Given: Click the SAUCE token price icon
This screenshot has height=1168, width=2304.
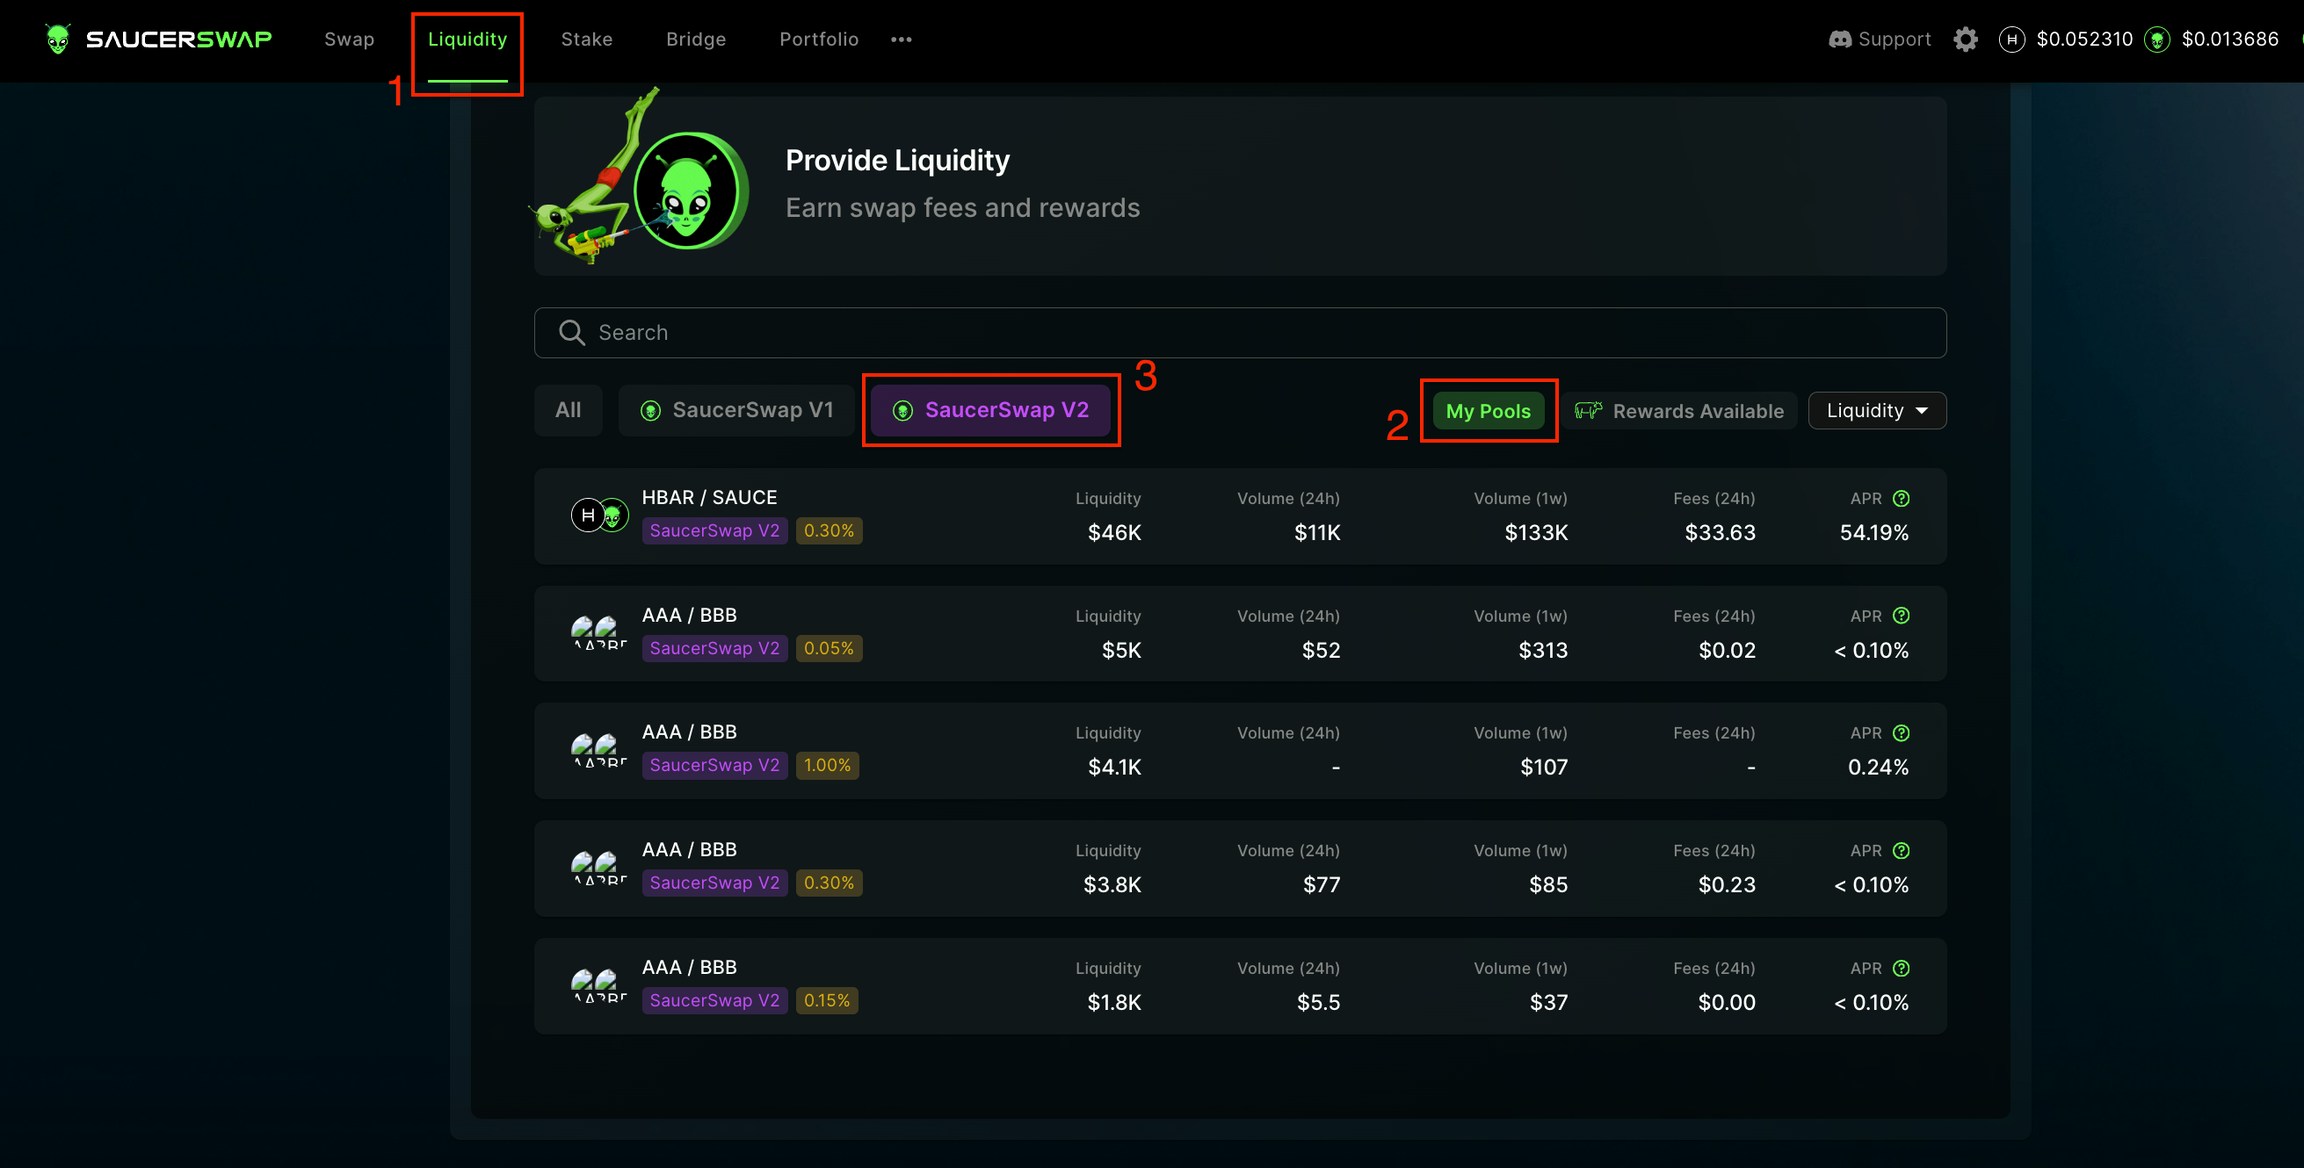Looking at the screenshot, I should click(x=2157, y=40).
